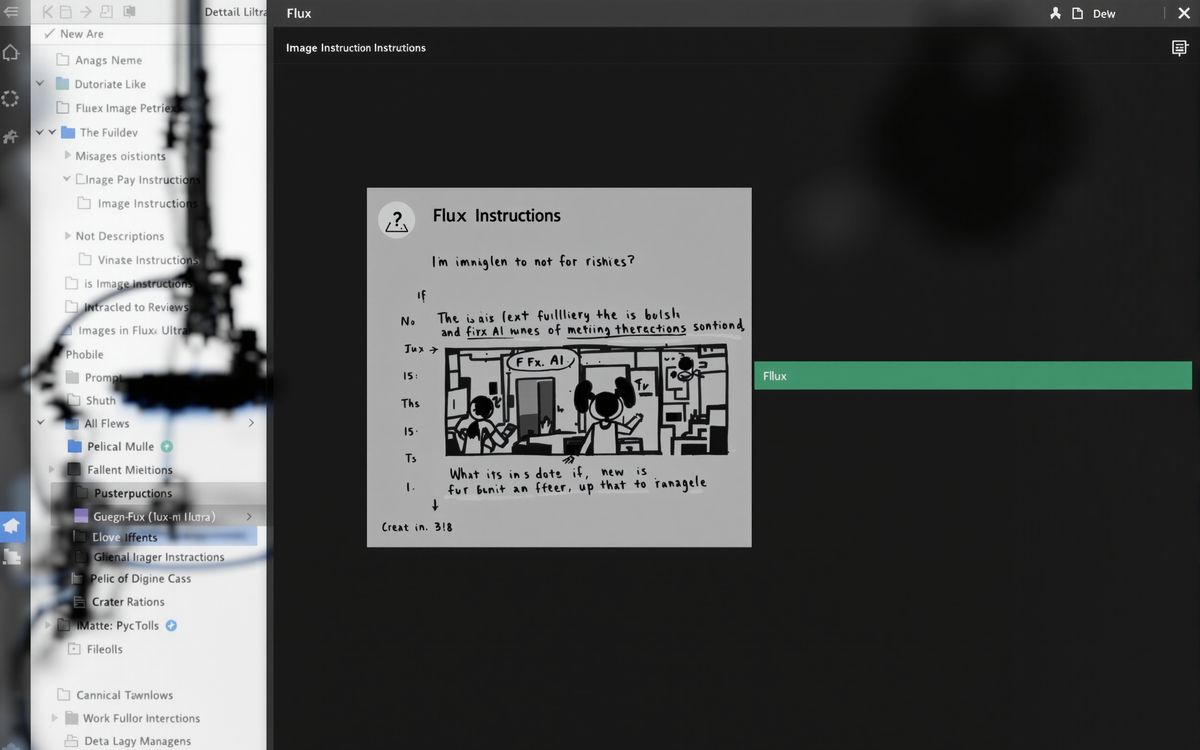
Task: Expand the Misages oistionts tree node
Action: (68, 156)
